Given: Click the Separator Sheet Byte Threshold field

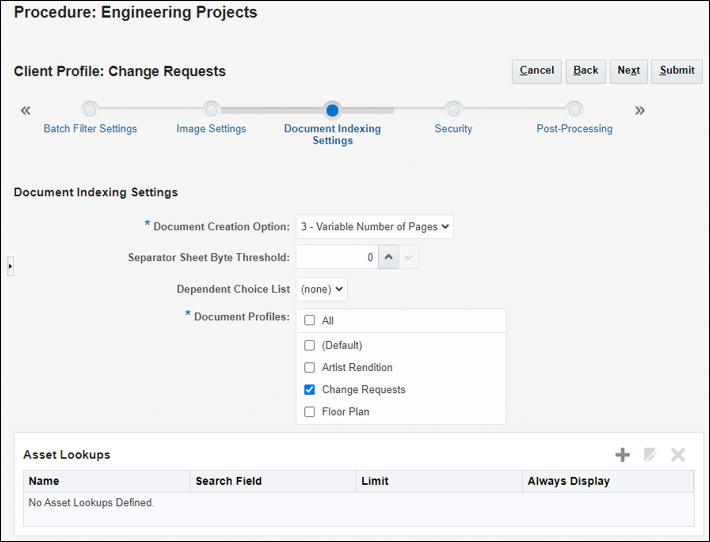Looking at the screenshot, I should [x=337, y=257].
